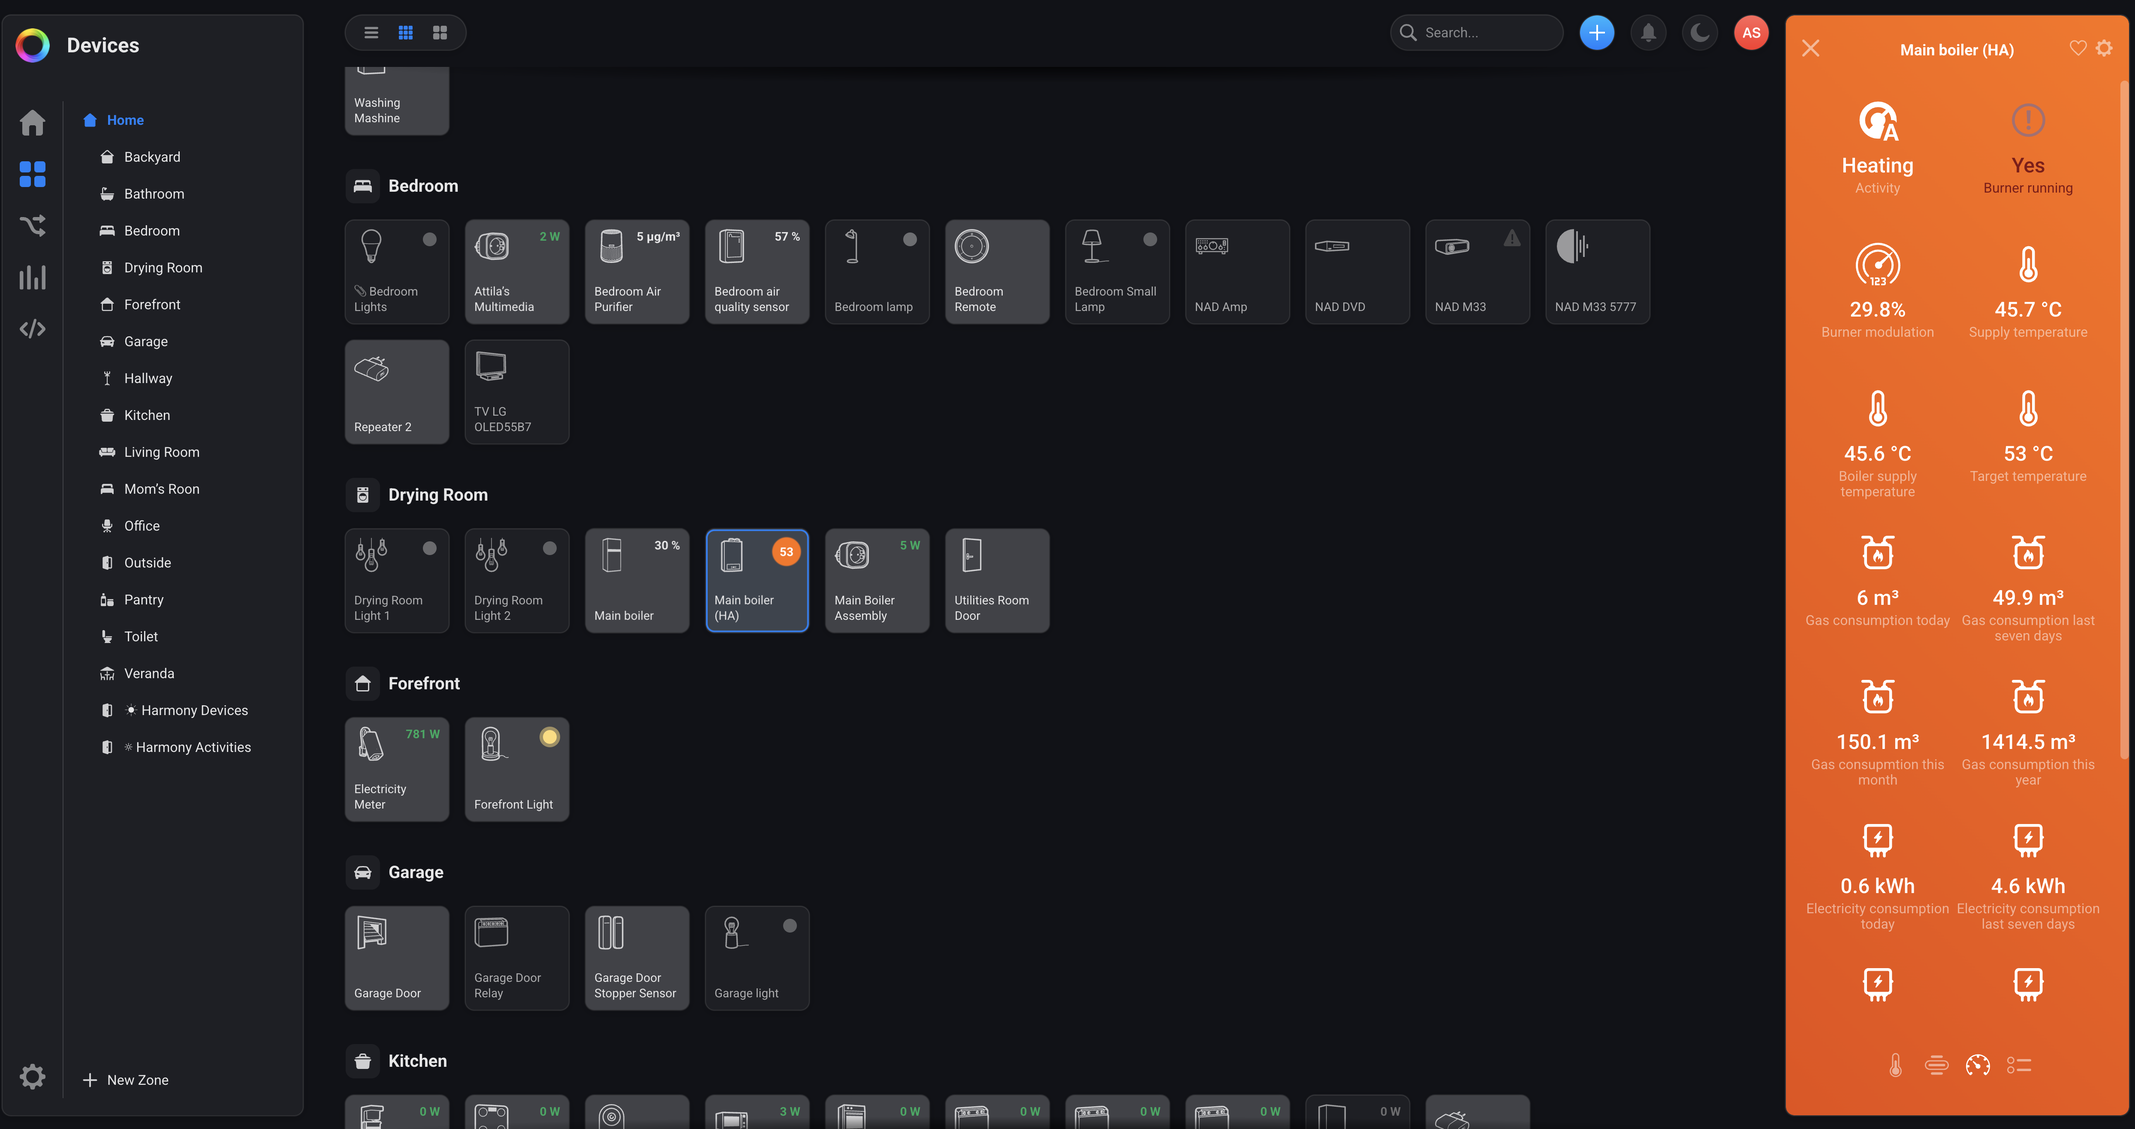The width and height of the screenshot is (2135, 1129).
Task: Switch to thermometer tab in boiler panel
Action: 1895,1065
